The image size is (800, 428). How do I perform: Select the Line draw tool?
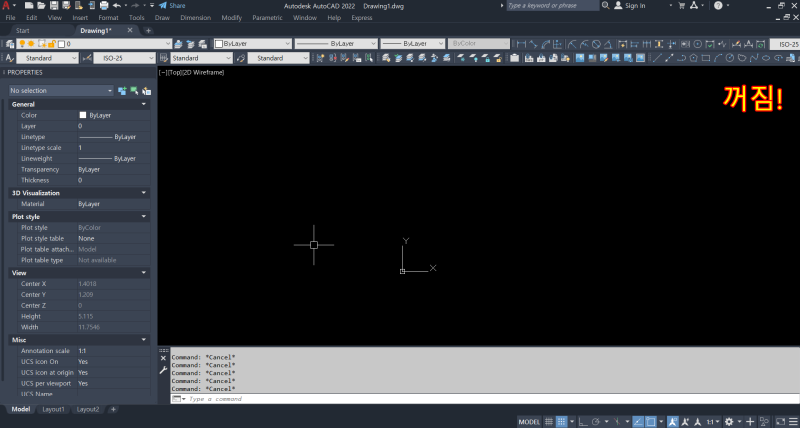658,58
